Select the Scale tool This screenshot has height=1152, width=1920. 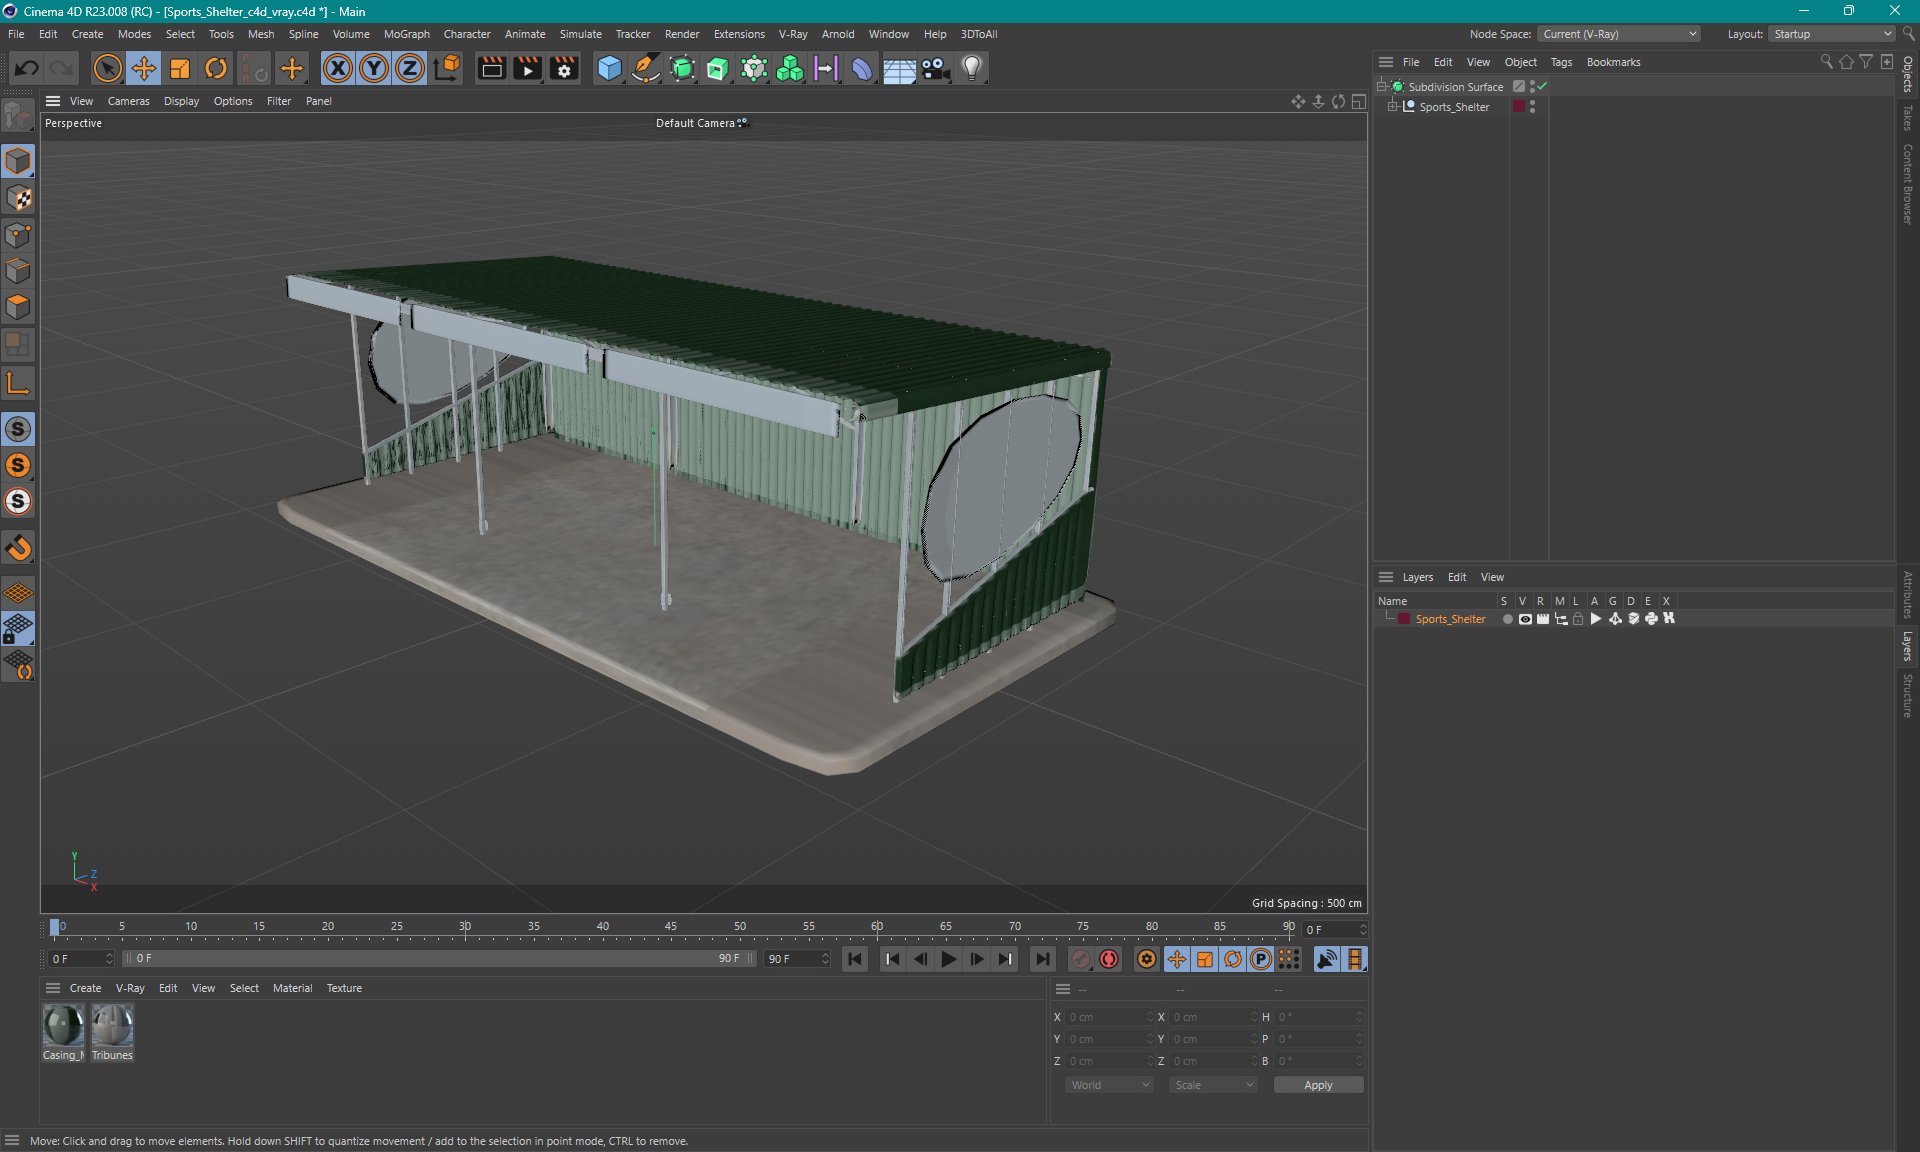click(180, 68)
